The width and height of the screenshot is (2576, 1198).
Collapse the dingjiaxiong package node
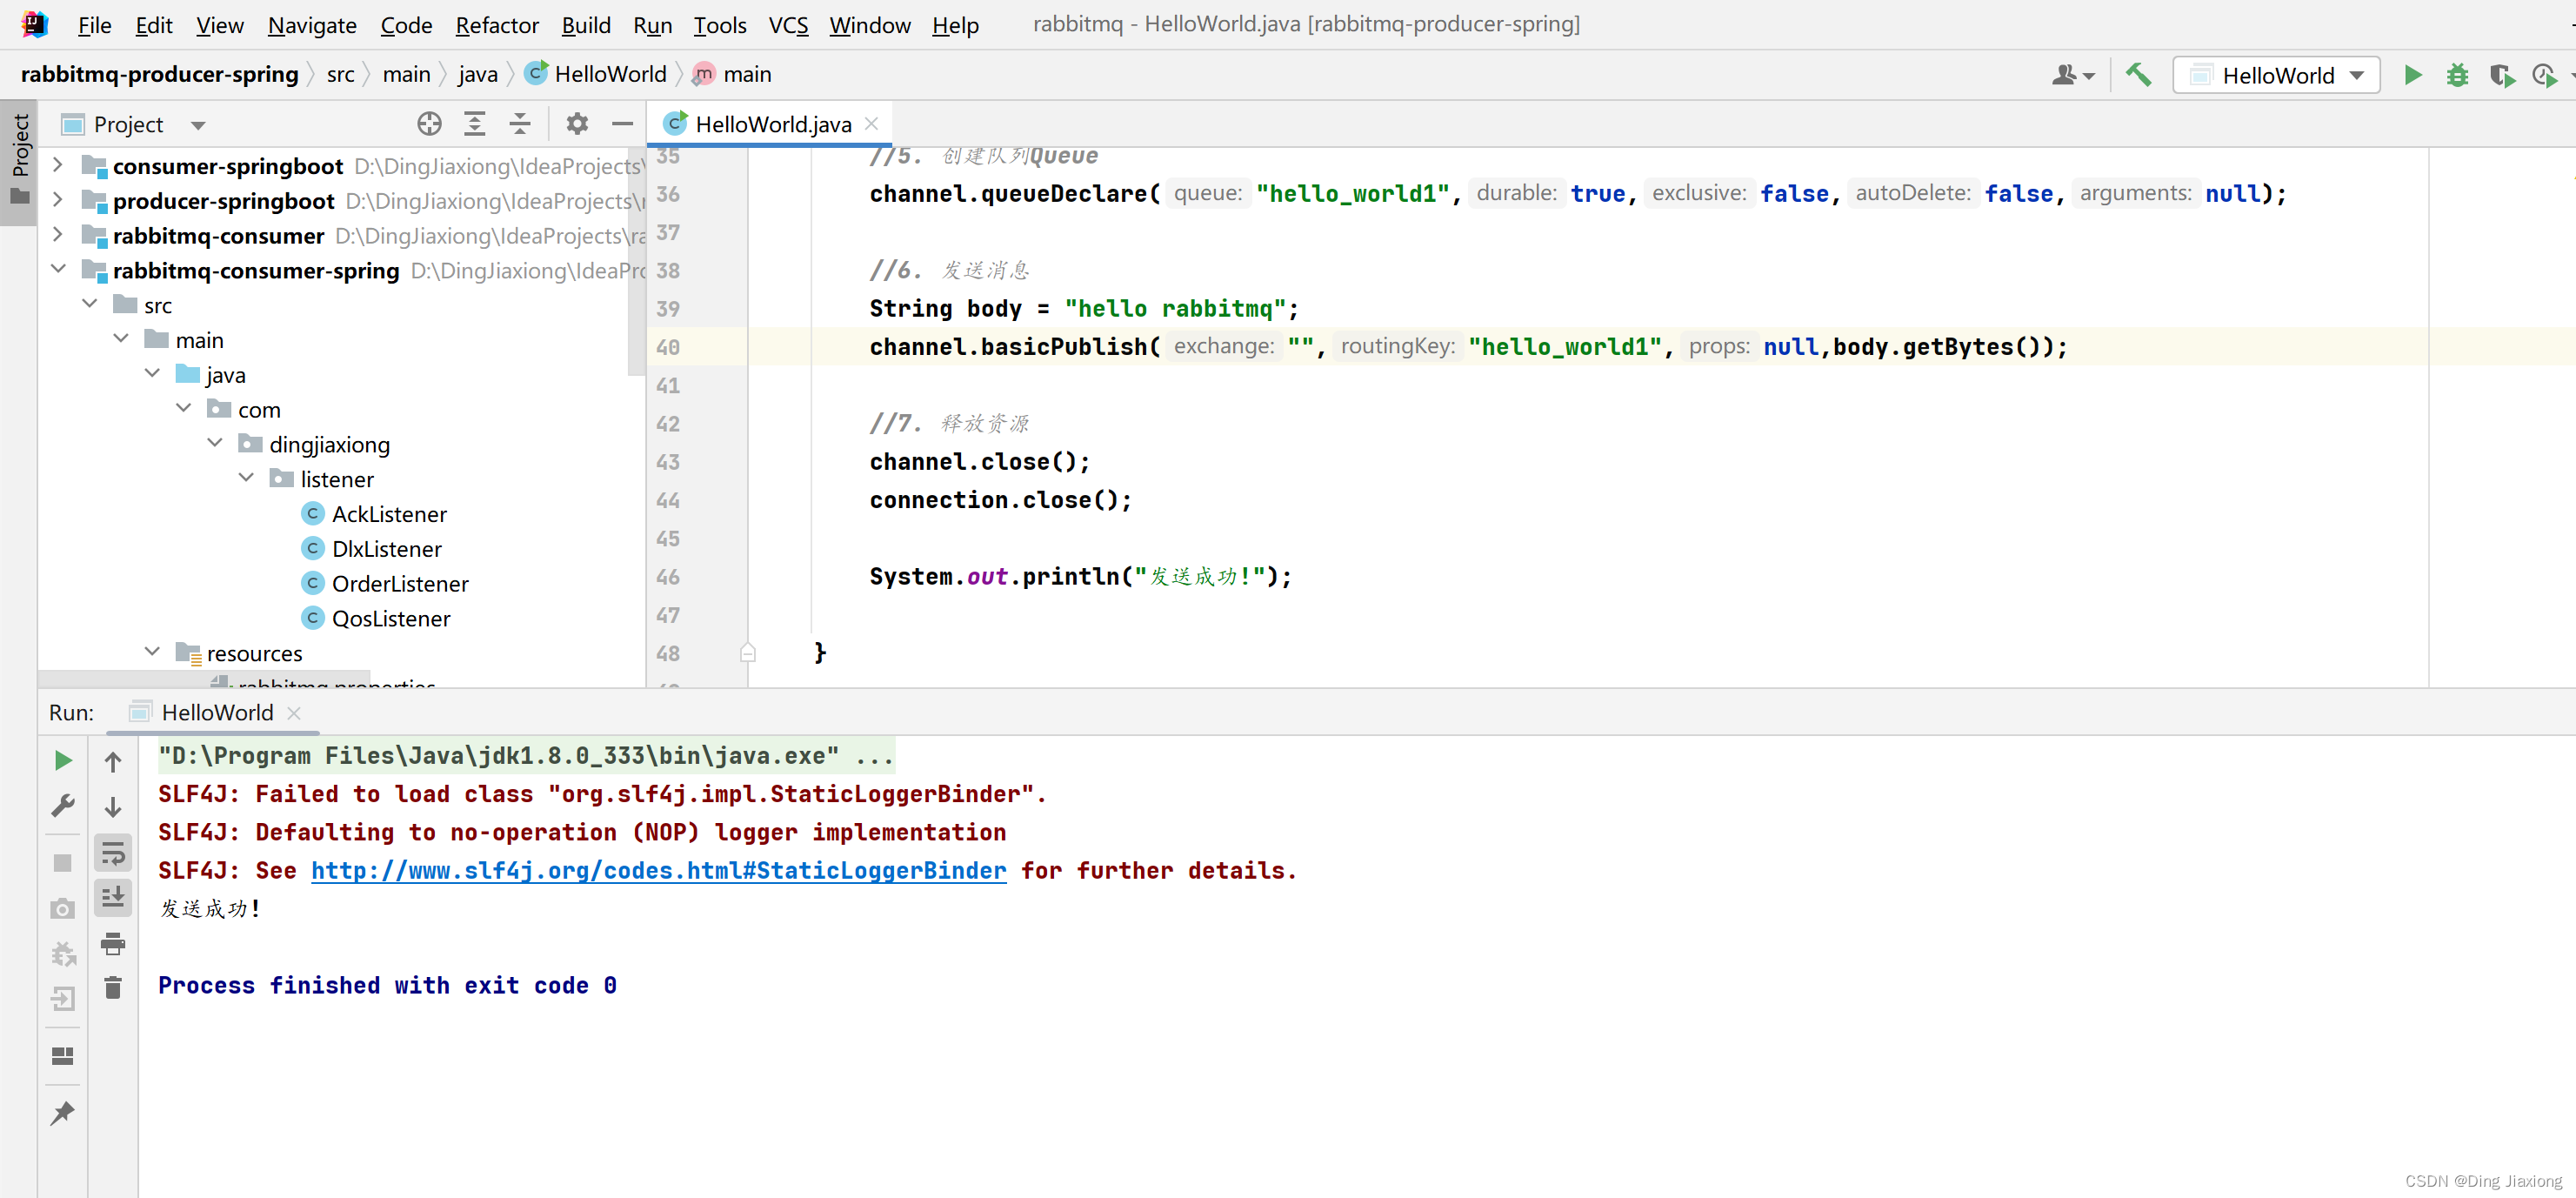tap(215, 443)
